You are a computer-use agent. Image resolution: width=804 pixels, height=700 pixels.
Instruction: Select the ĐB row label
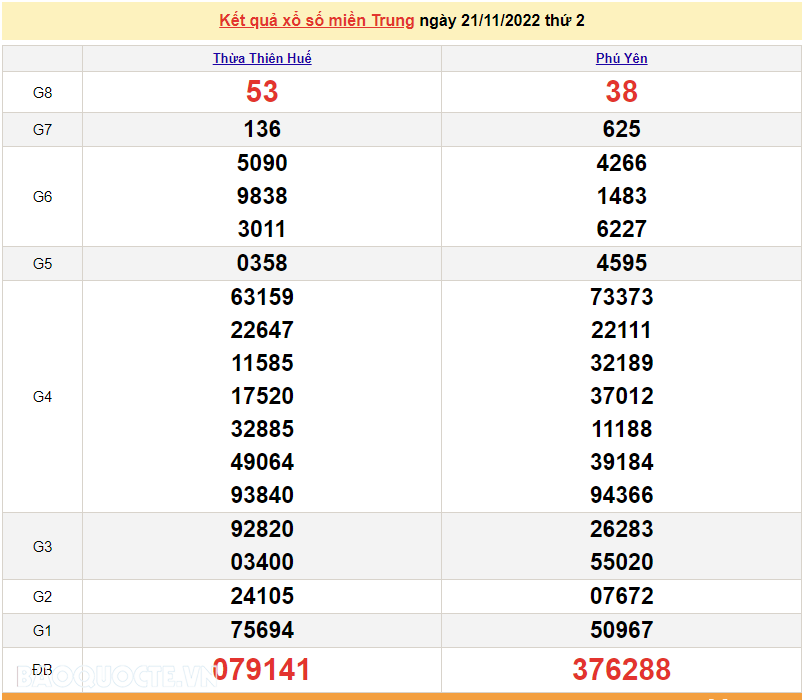pyautogui.click(x=42, y=668)
